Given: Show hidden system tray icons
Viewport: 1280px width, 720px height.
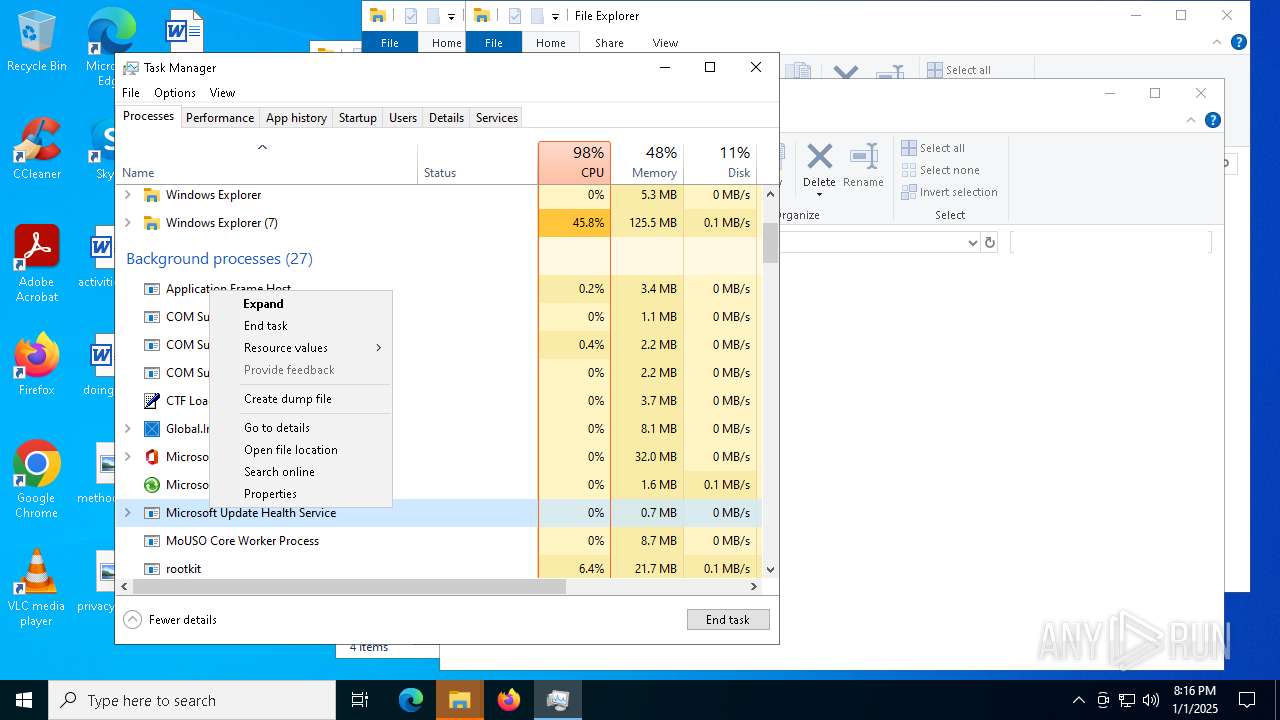Looking at the screenshot, I should coord(1078,700).
